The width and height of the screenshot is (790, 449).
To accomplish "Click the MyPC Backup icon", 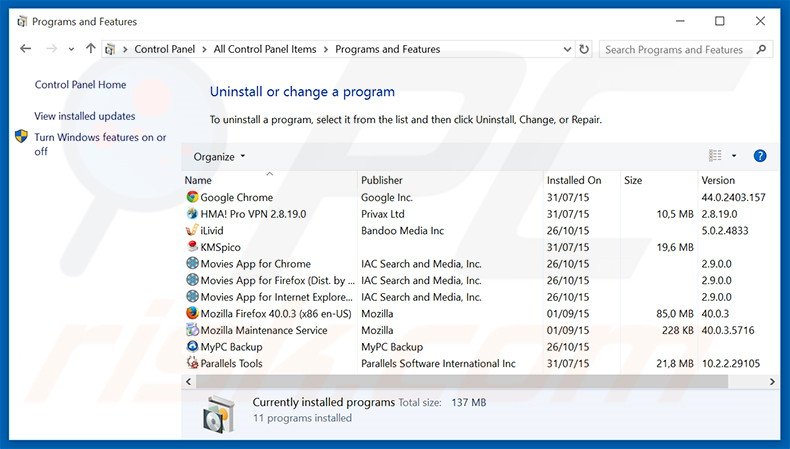I will click(192, 347).
